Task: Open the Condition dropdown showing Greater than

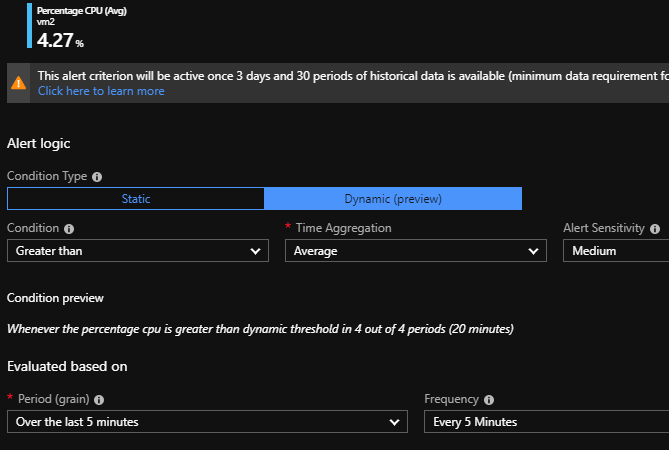Action: point(137,251)
